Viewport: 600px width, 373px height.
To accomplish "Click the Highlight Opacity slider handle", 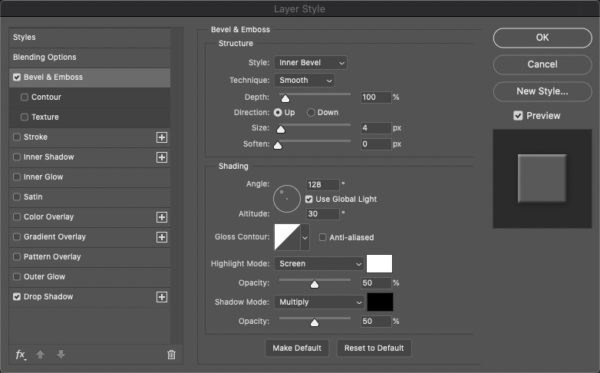I will (315, 284).
